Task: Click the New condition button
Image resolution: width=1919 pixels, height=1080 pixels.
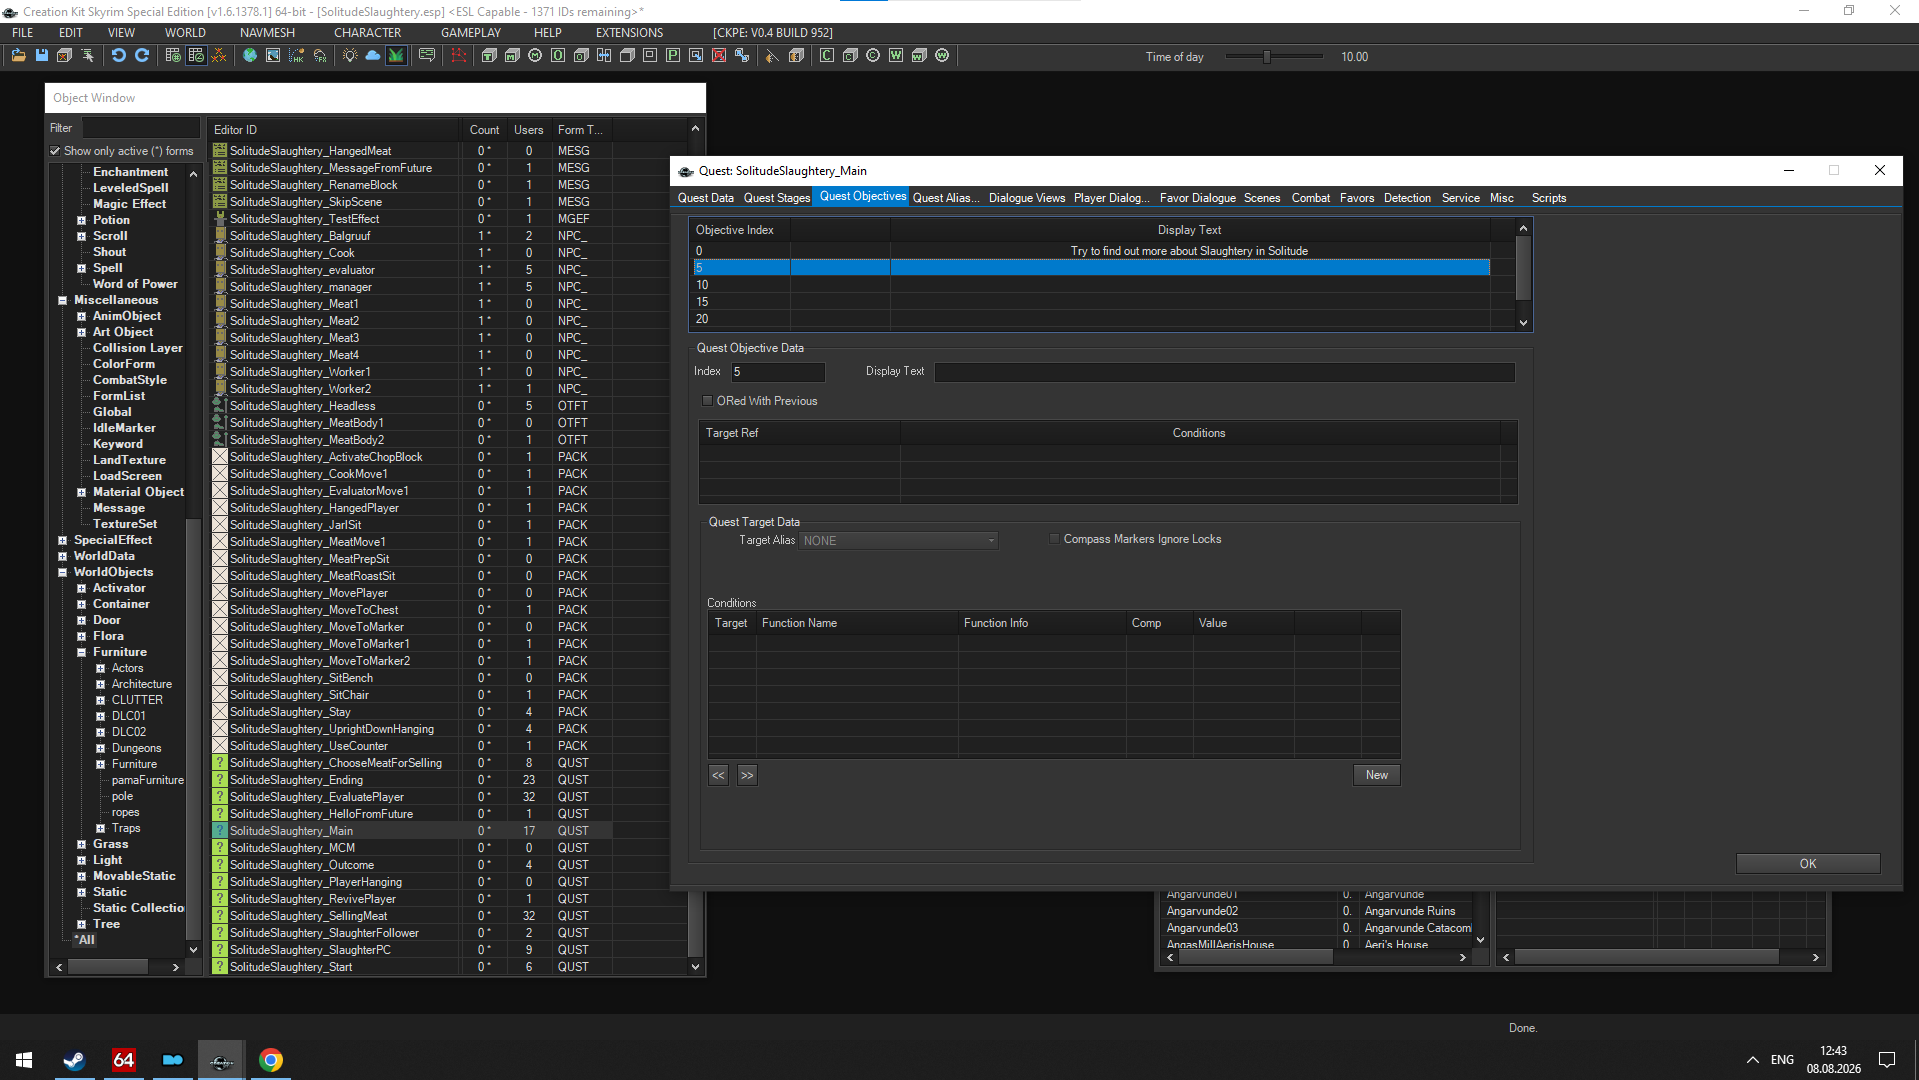Action: 1377,775
